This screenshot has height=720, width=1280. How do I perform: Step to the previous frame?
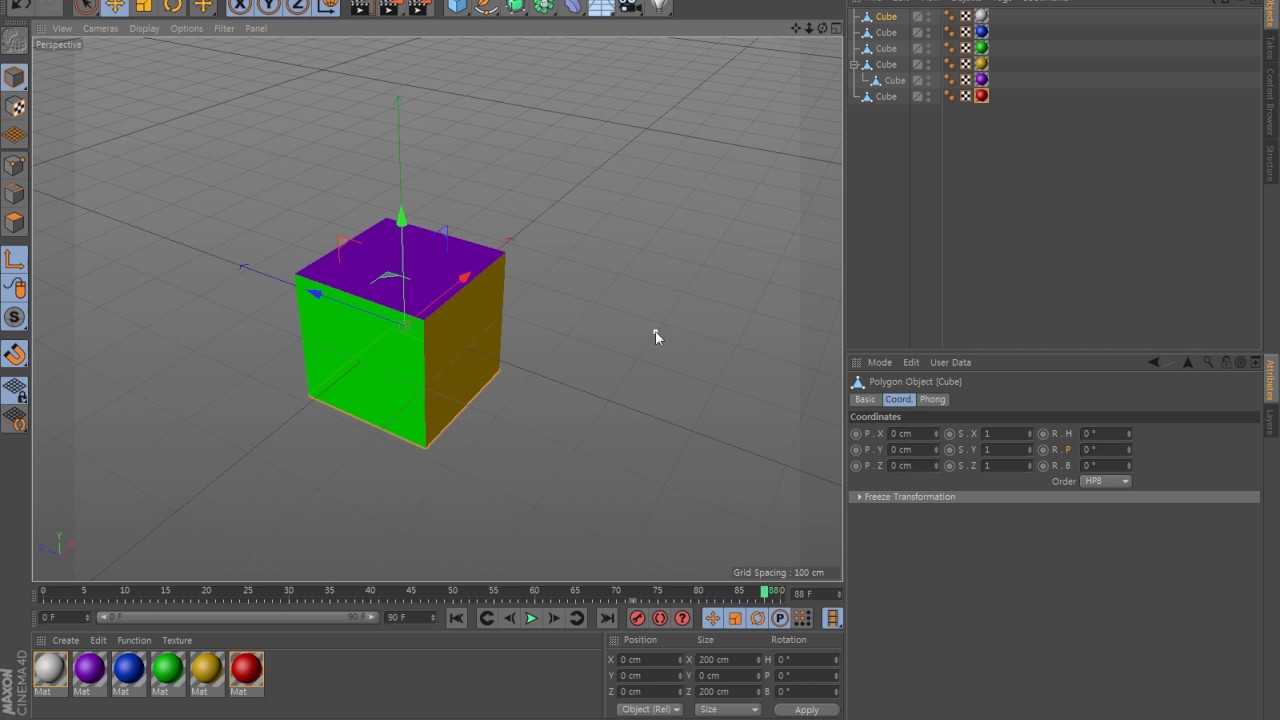point(509,618)
